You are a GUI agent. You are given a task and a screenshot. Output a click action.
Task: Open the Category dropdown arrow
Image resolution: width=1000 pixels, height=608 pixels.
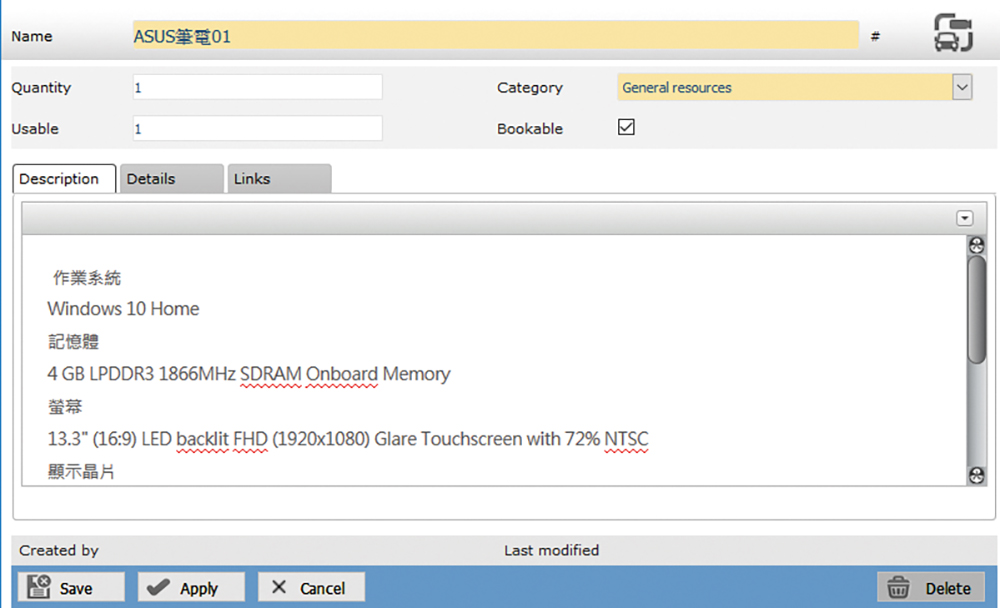[962, 87]
